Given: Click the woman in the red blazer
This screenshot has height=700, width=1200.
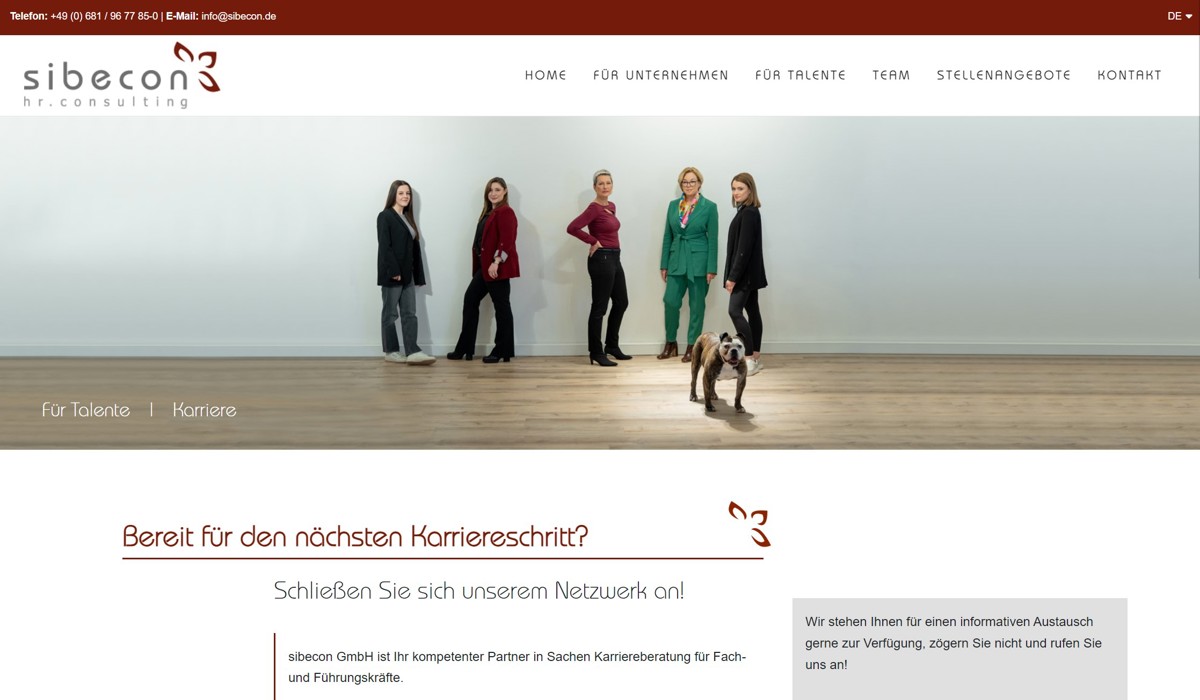Looking at the screenshot, I should click(494, 268).
